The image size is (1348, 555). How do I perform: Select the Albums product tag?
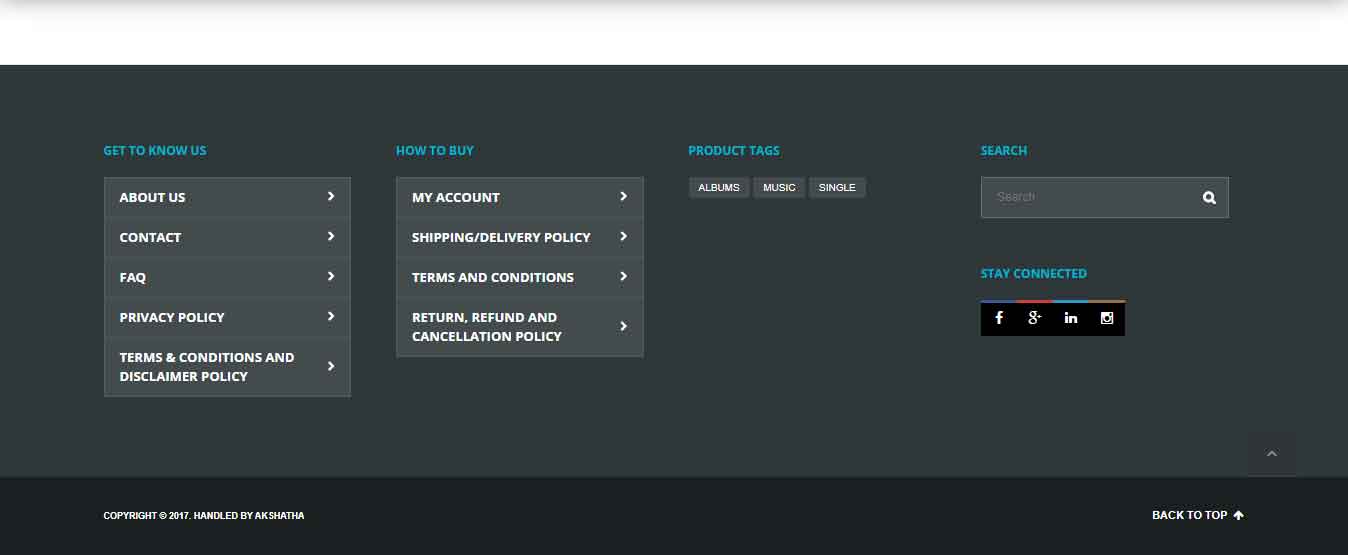coord(719,188)
